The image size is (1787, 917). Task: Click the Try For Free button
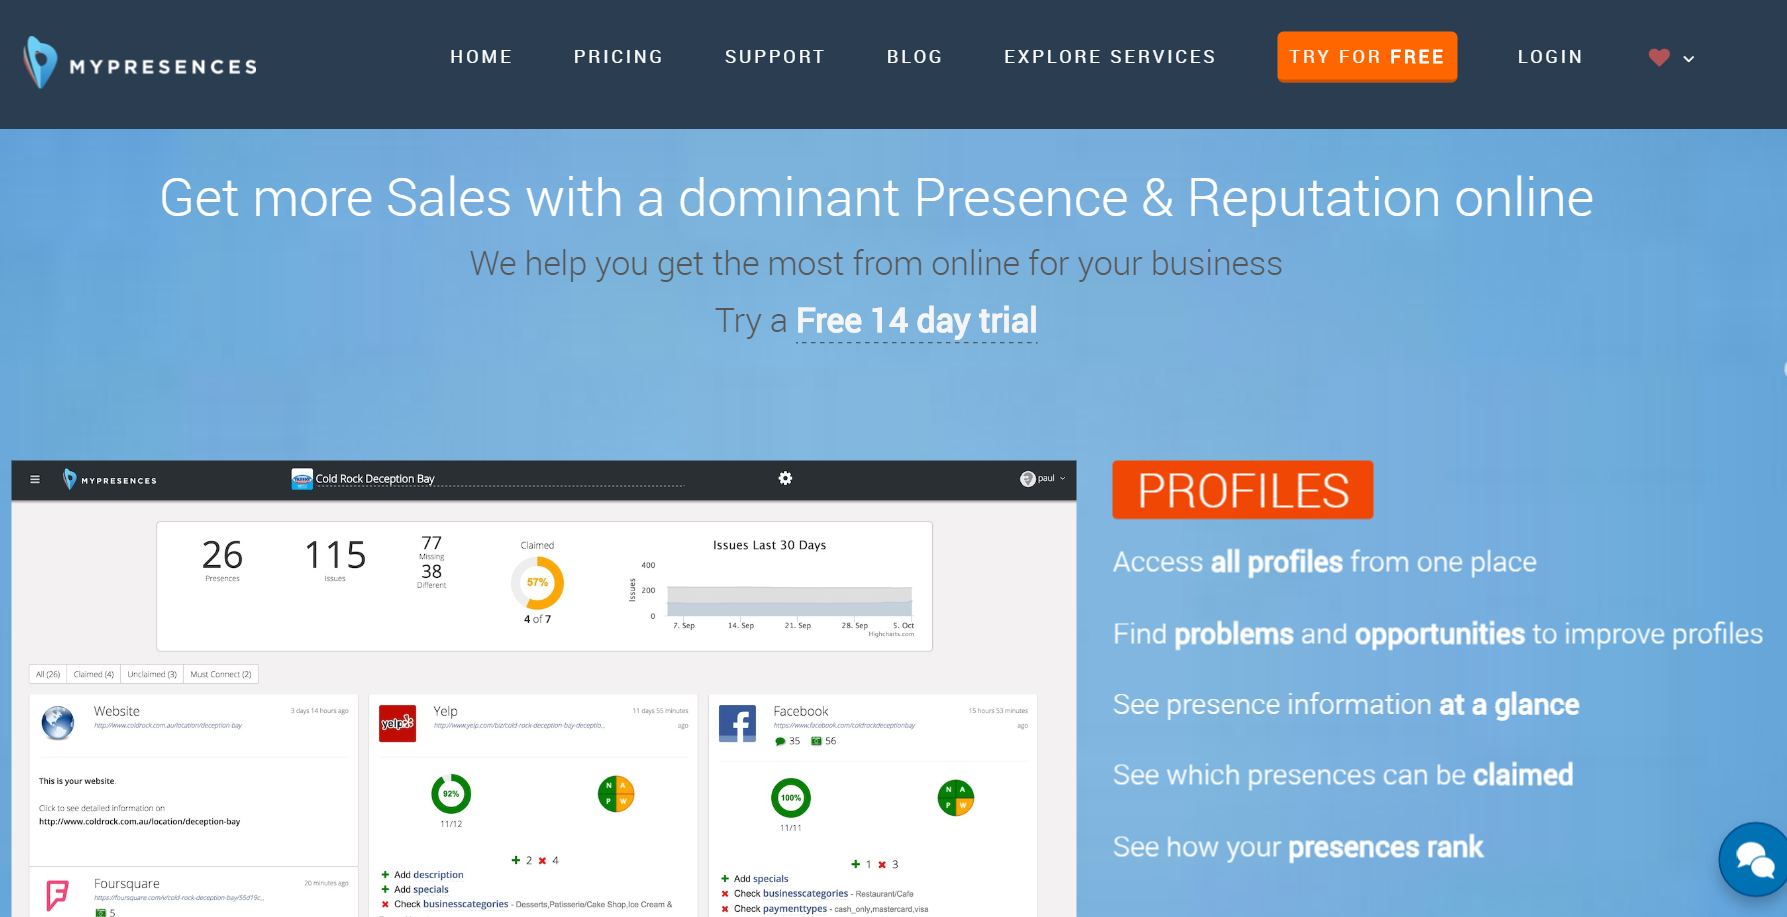[x=1366, y=57]
